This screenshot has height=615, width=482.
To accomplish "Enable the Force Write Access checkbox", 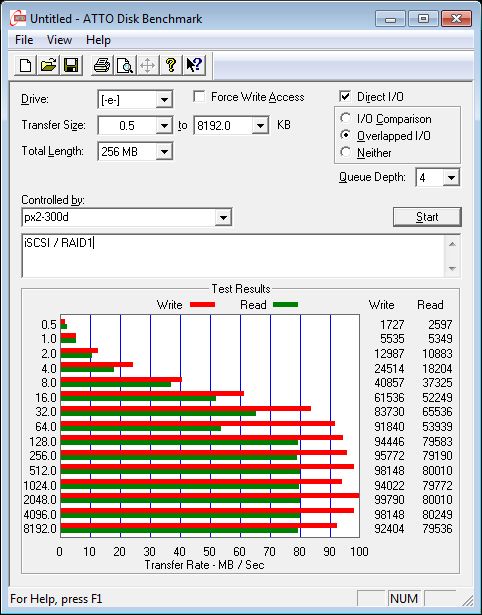I will pos(199,96).
